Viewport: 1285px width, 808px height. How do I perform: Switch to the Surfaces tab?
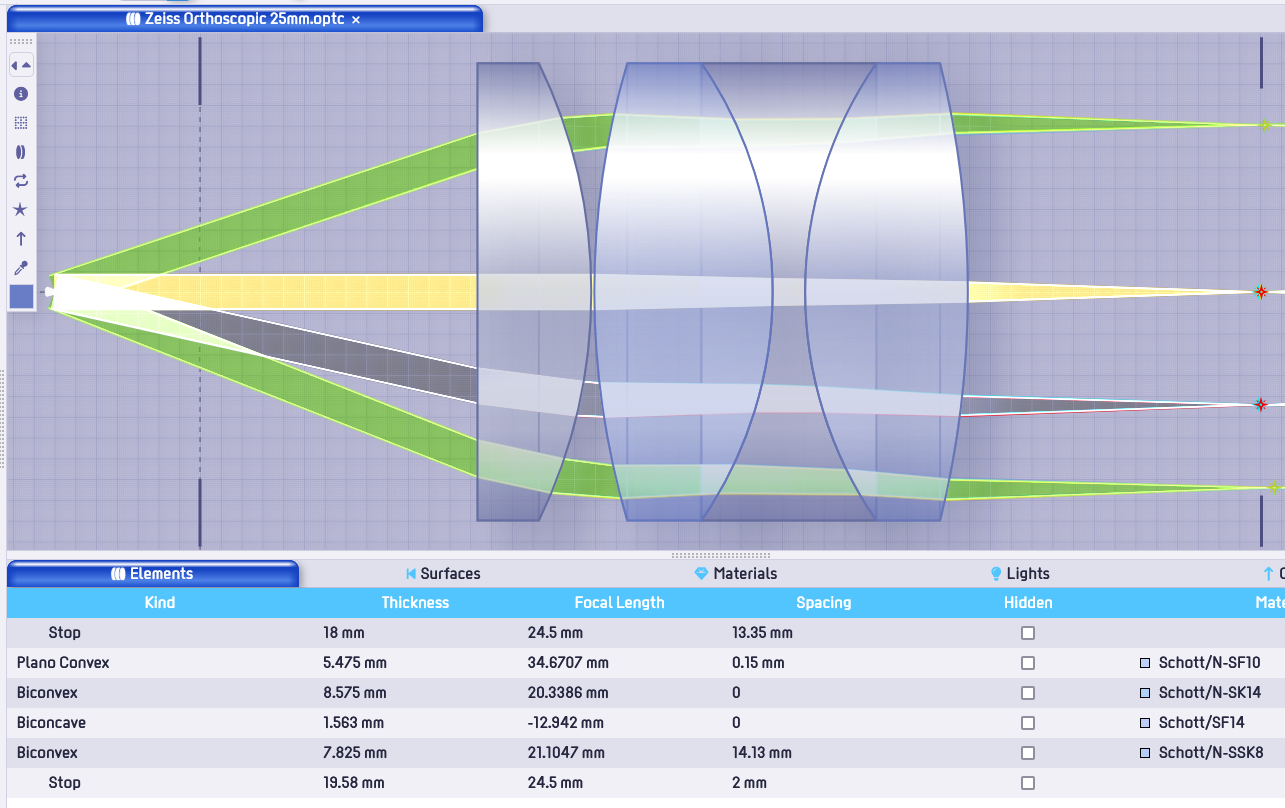click(x=443, y=574)
